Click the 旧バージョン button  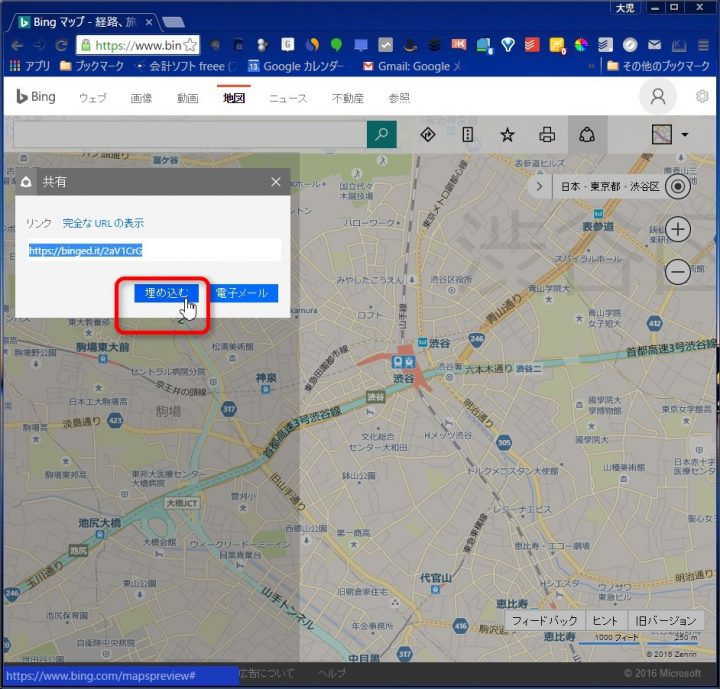666,621
